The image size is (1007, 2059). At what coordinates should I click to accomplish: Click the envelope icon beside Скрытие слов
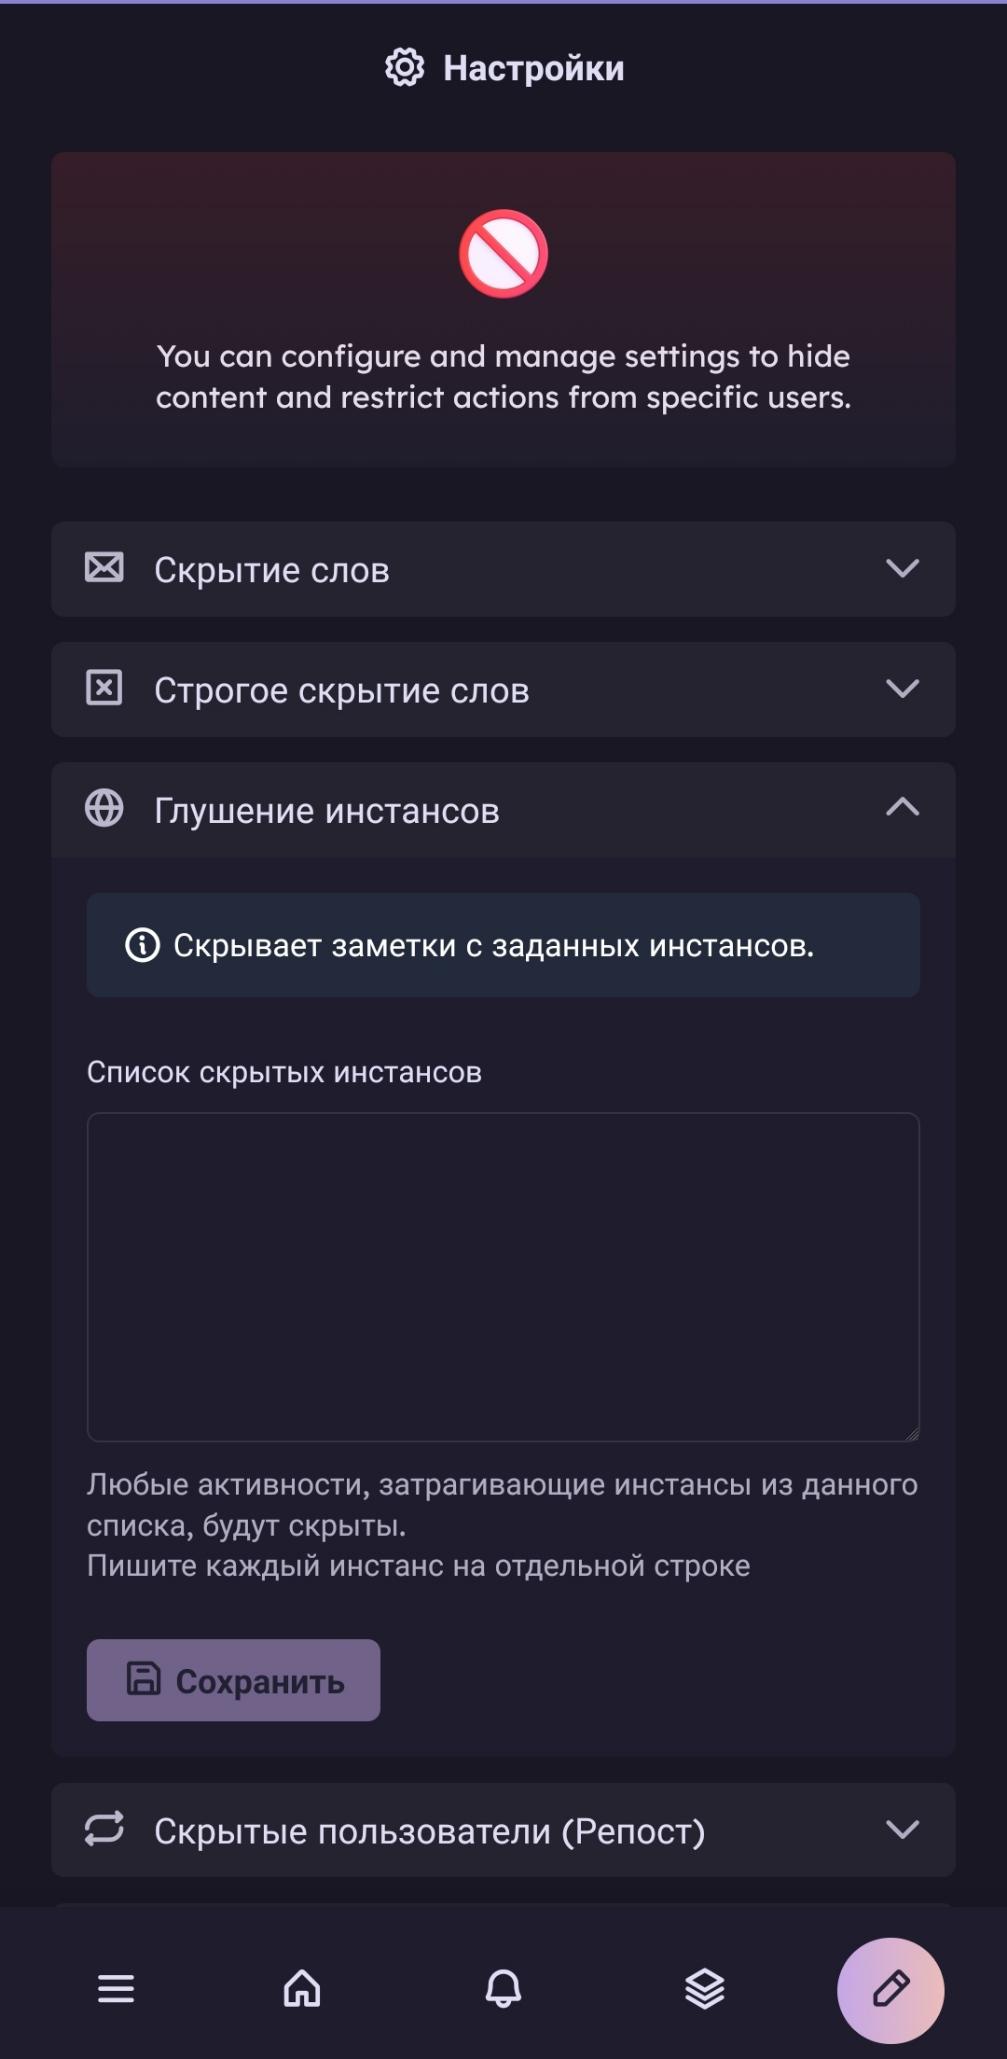104,568
